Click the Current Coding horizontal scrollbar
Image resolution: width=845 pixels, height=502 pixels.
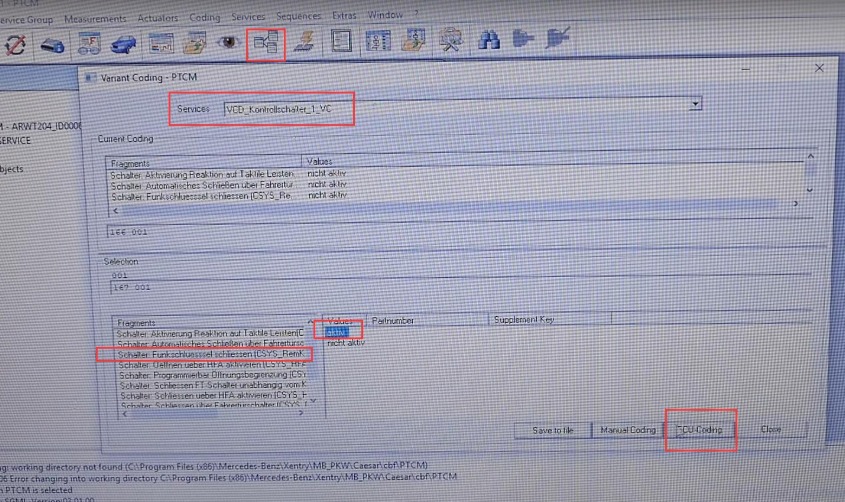pos(450,211)
